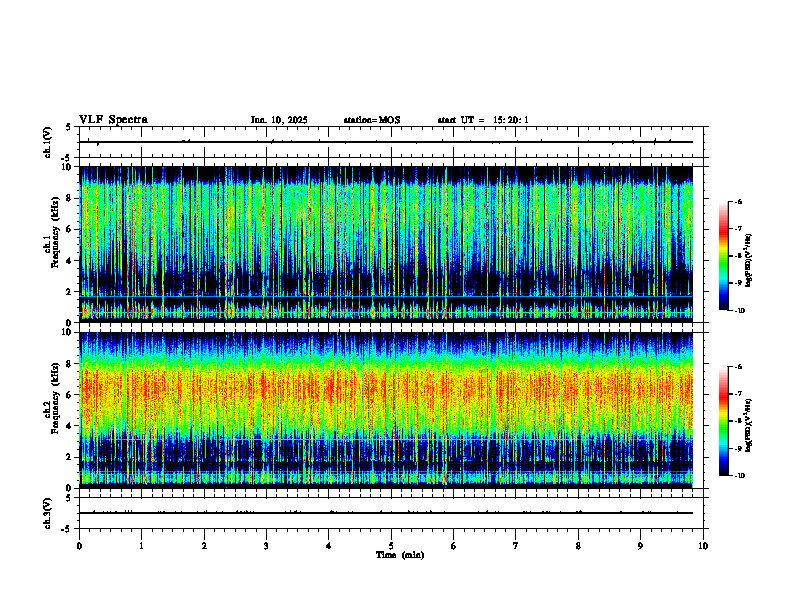Click time axis tick label "1"

pyautogui.click(x=141, y=546)
